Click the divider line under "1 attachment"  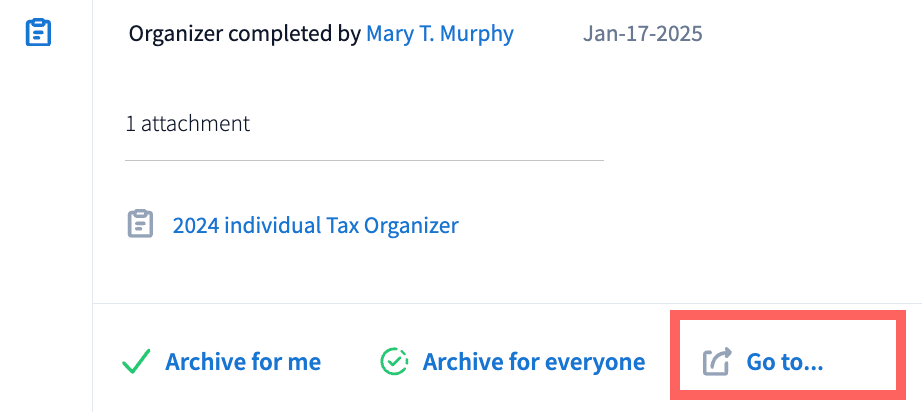tap(364, 160)
